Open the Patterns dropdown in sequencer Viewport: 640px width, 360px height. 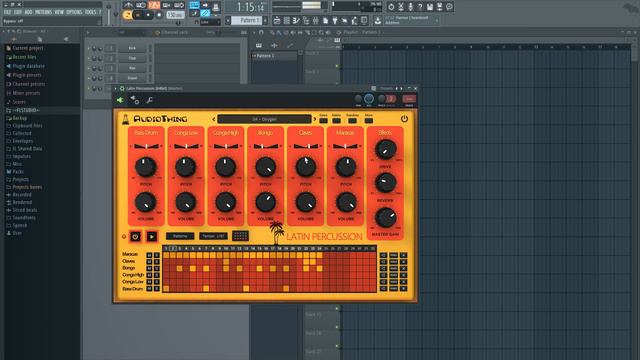pos(180,236)
